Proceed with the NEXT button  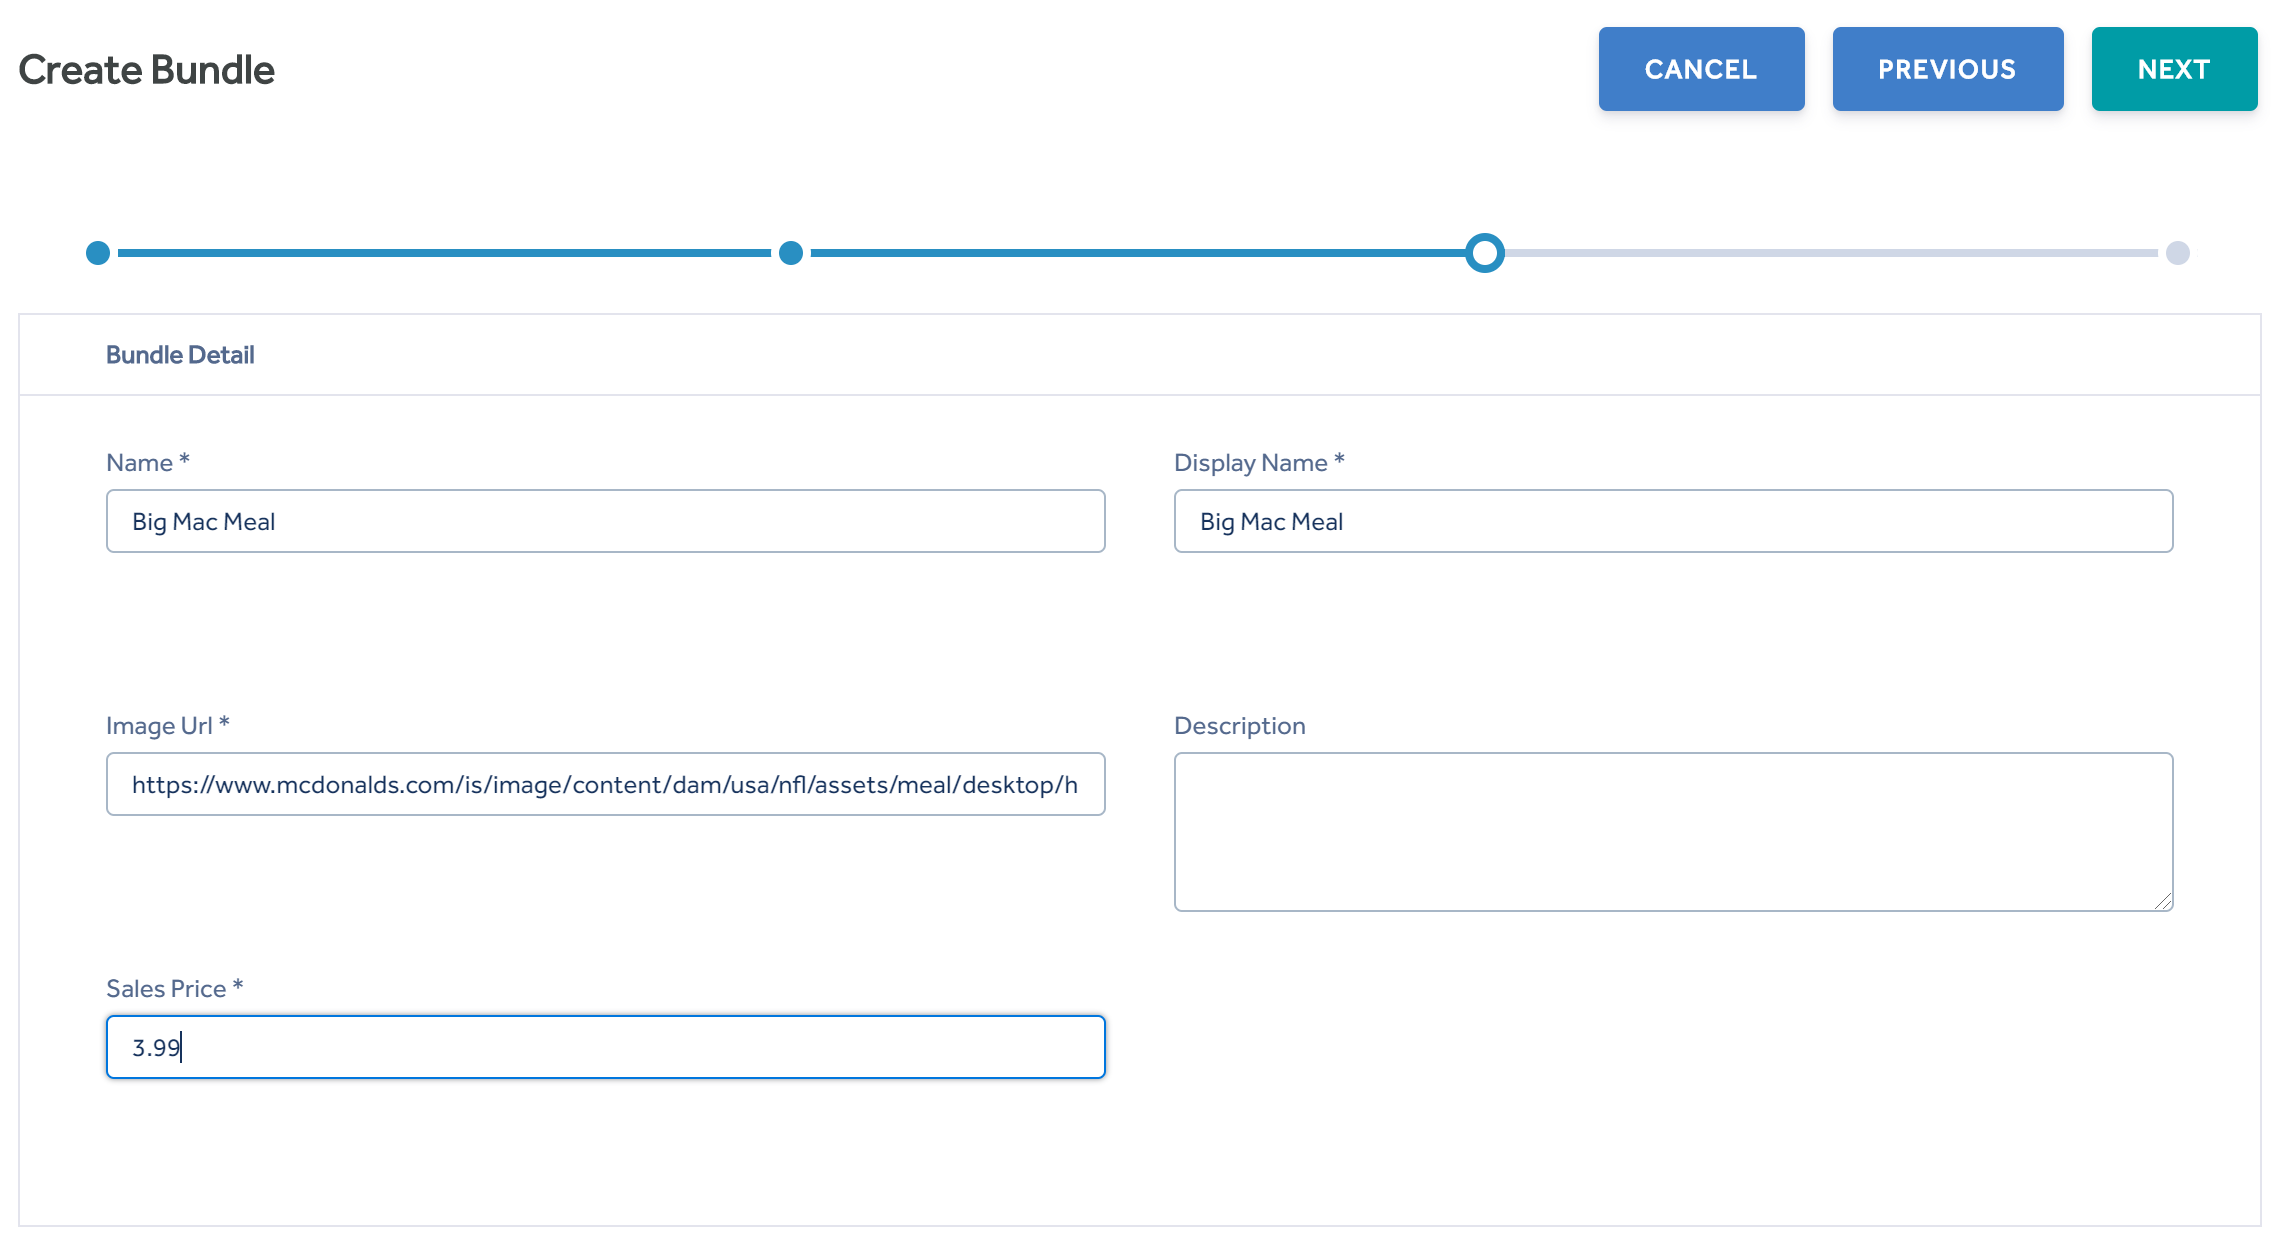[2174, 69]
